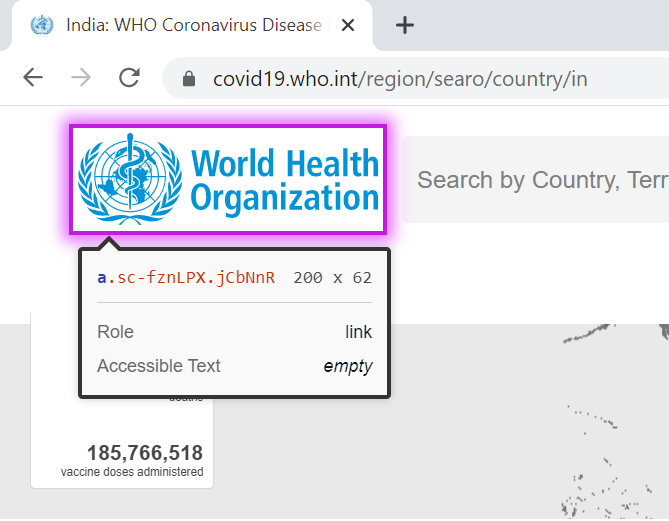This screenshot has height=521, width=669.
Task: Click the WHO favicon in the tab
Action: click(x=42, y=25)
